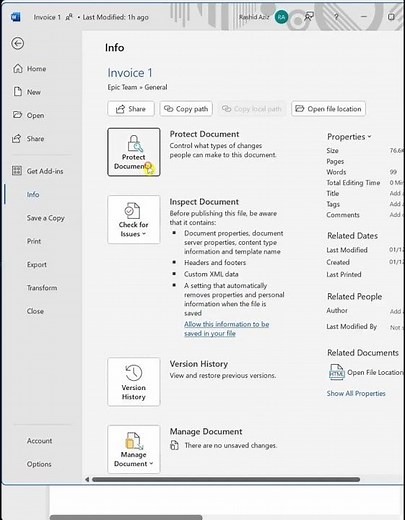This screenshot has height=520, width=405.
Task: Open Get Add-ins from the sidebar
Action: (45, 171)
